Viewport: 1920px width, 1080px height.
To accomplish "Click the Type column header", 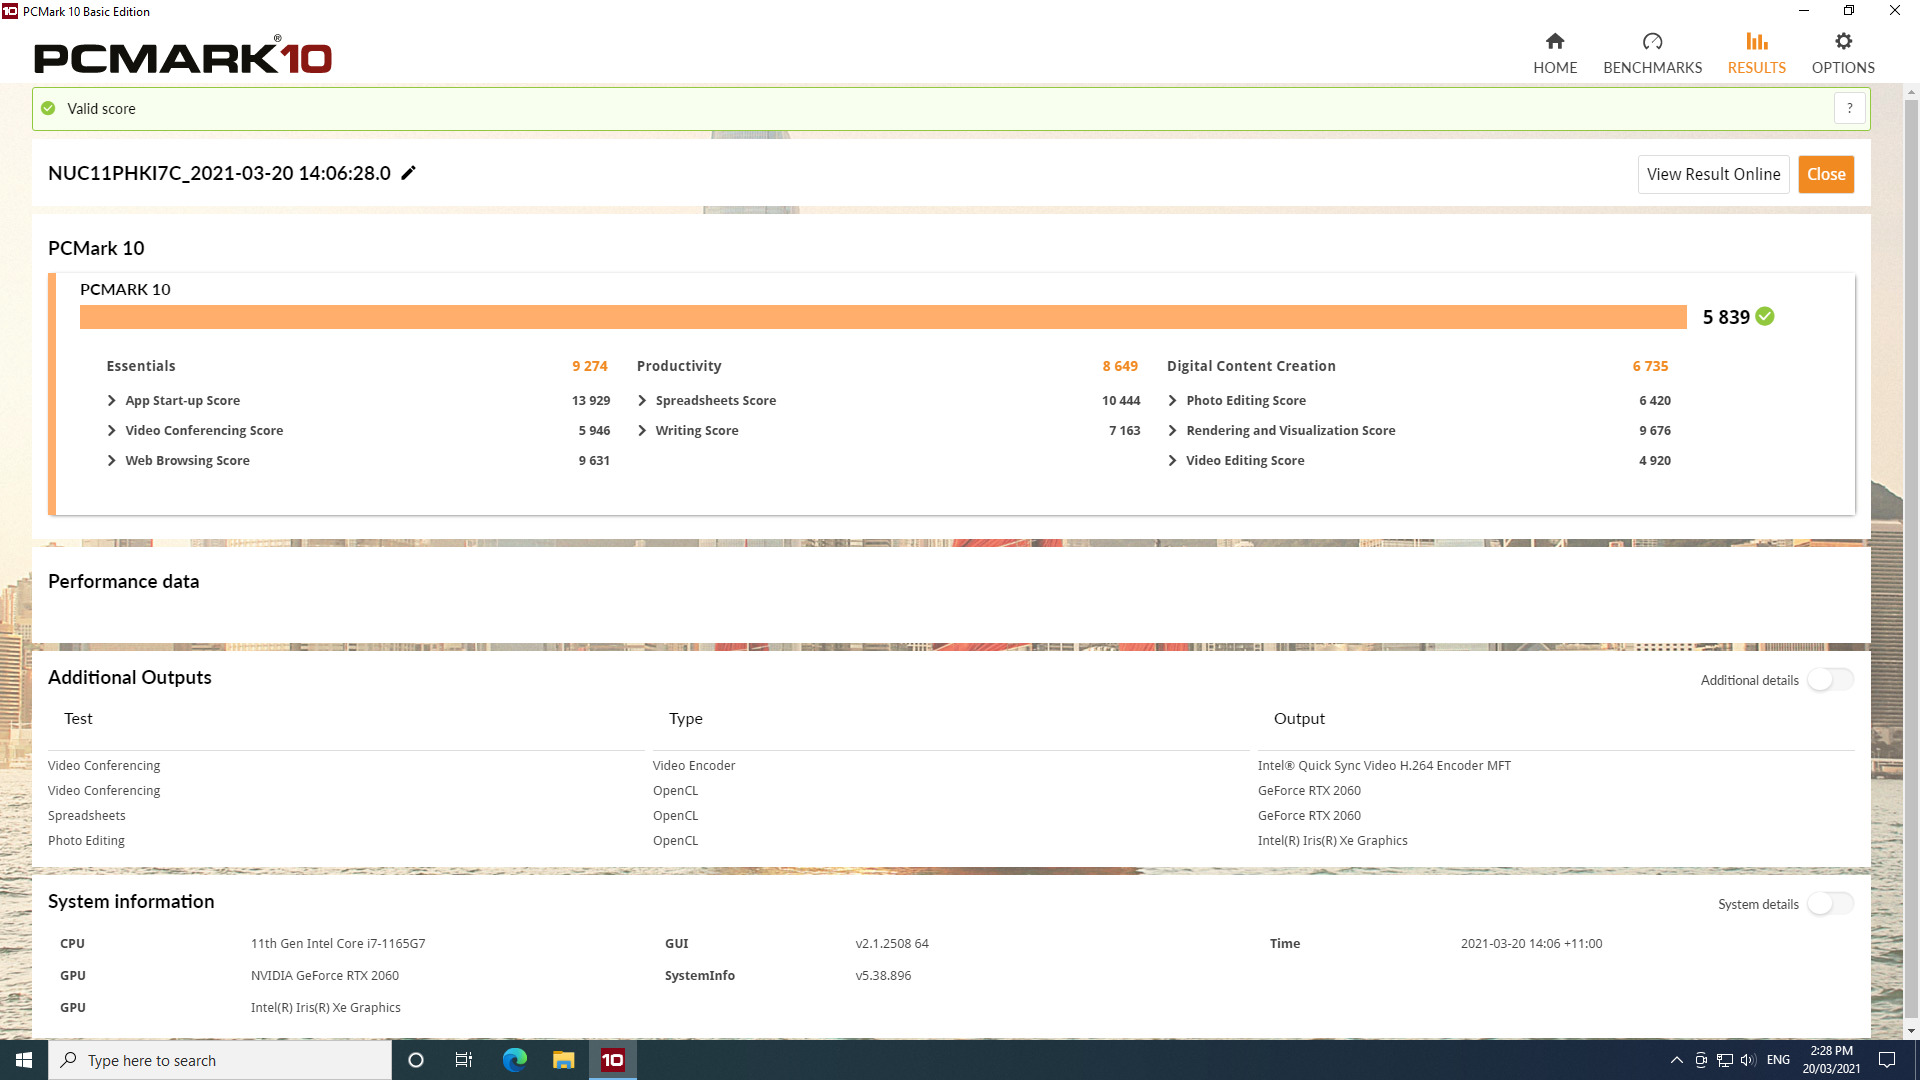I will pyautogui.click(x=686, y=718).
